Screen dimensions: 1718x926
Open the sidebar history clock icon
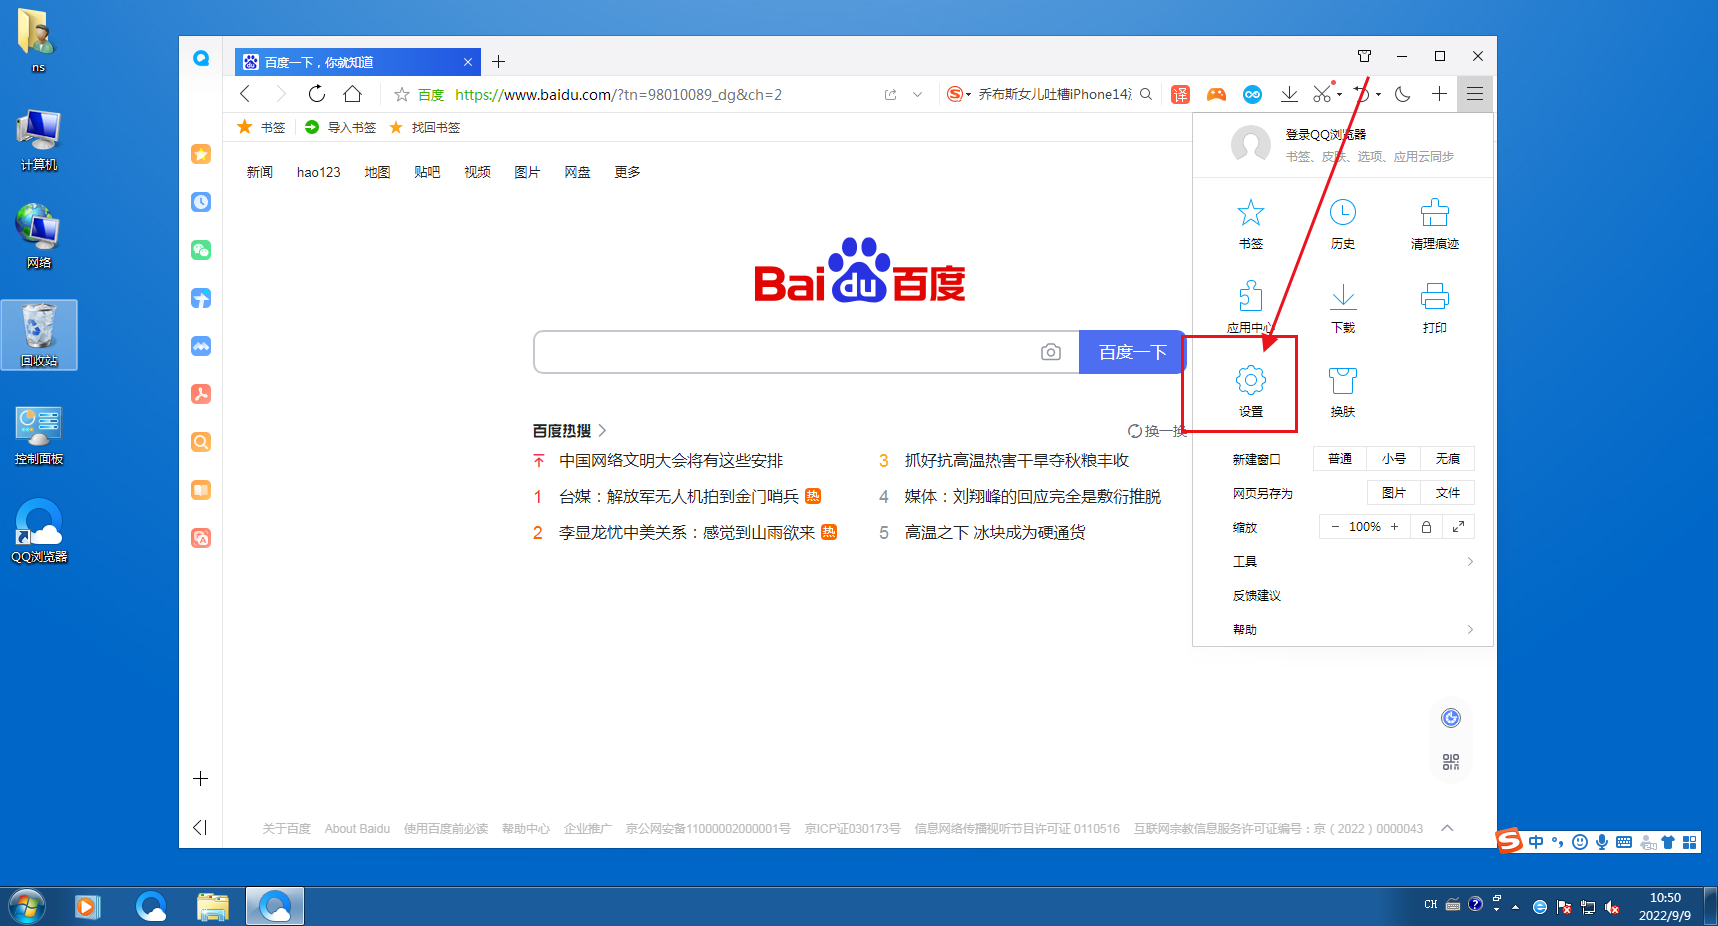[x=201, y=202]
